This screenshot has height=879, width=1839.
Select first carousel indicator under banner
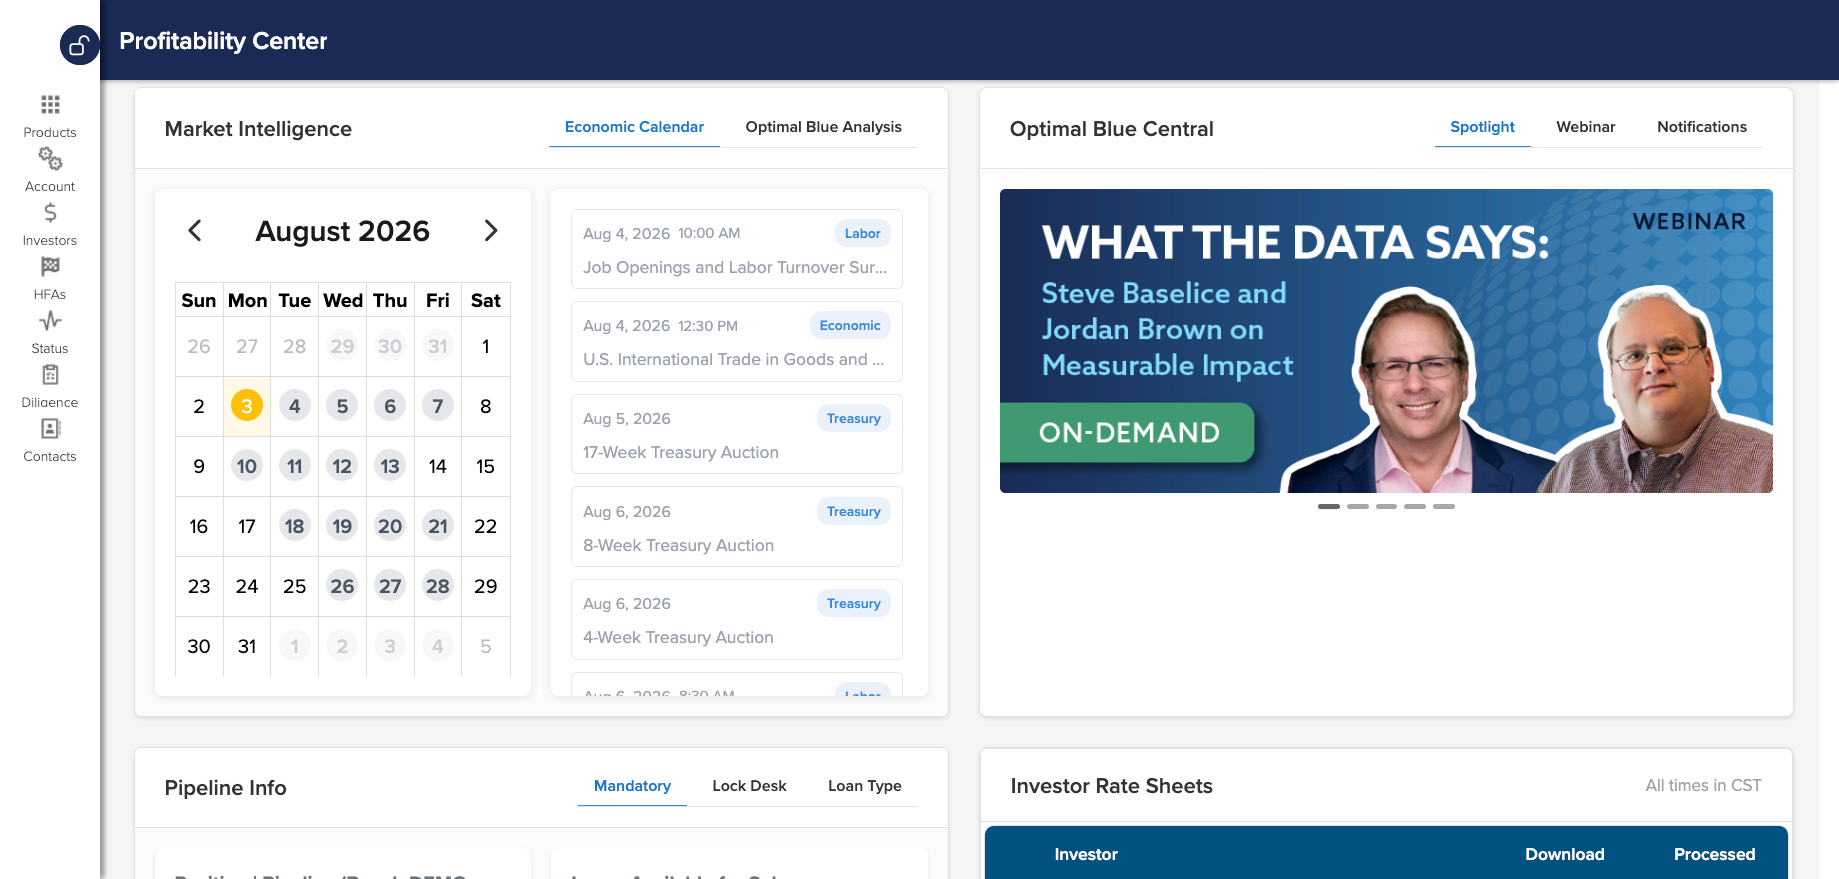coord(1329,507)
